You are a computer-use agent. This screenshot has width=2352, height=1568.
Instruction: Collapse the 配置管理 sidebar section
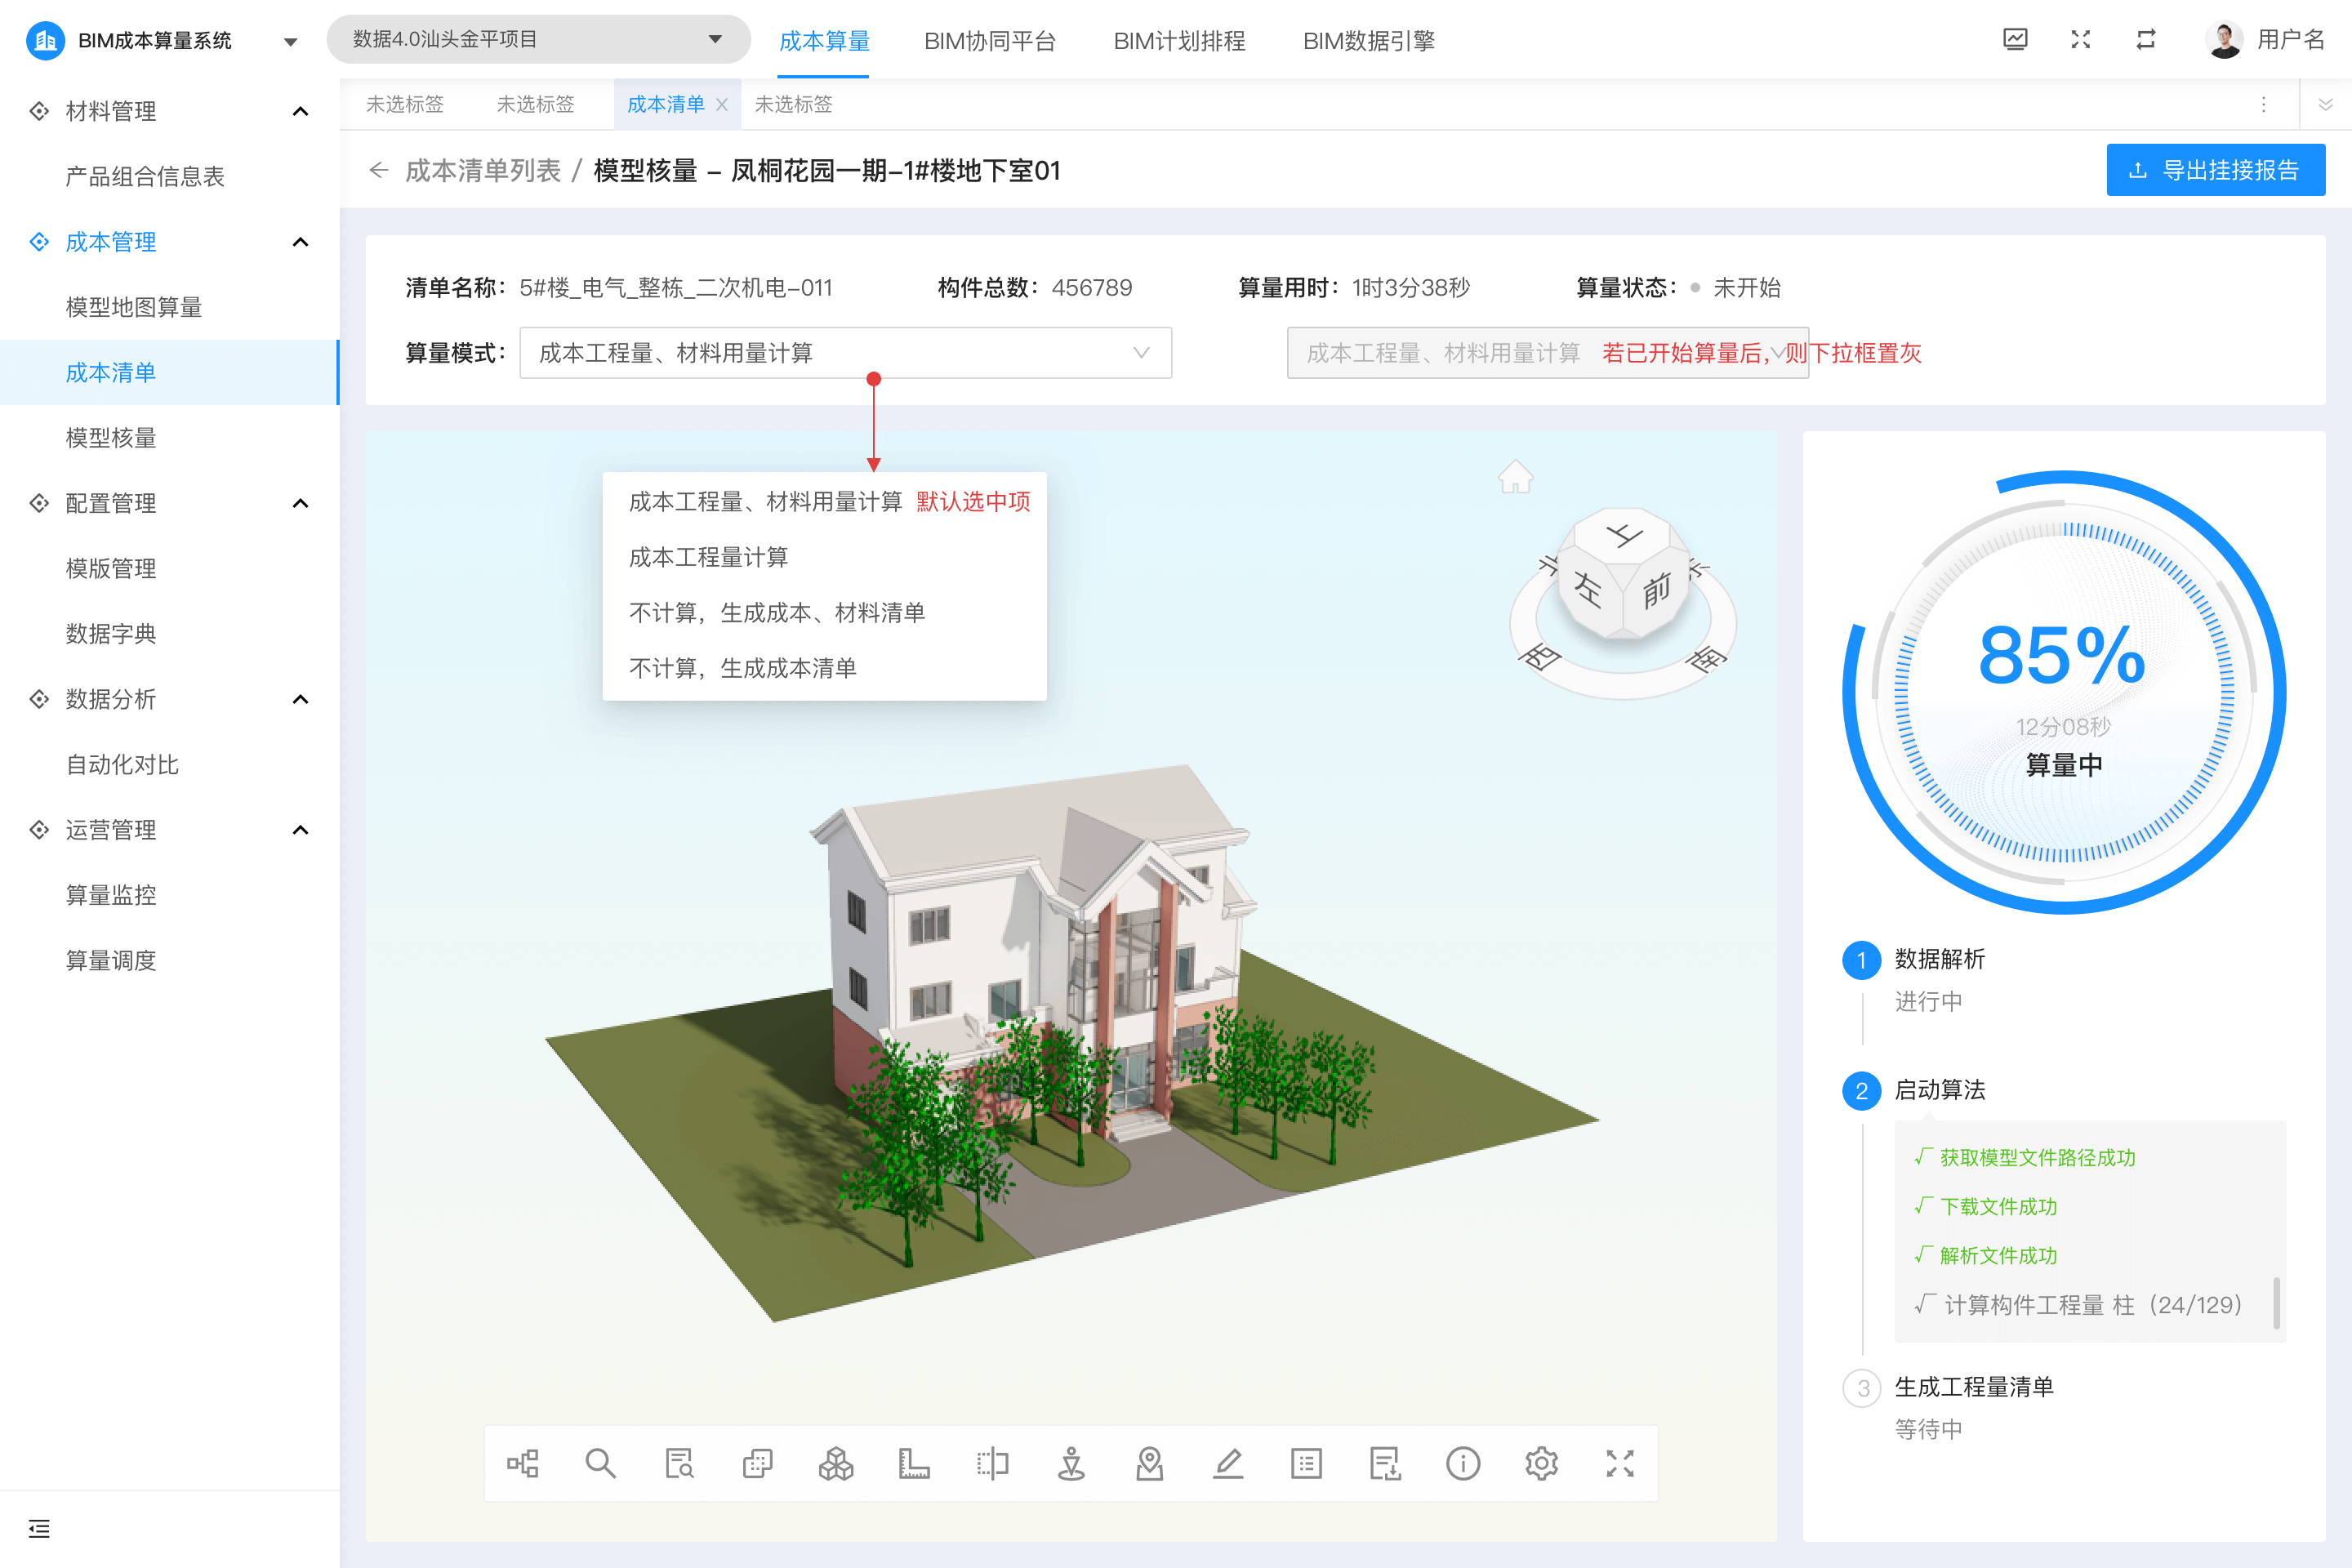tap(300, 503)
